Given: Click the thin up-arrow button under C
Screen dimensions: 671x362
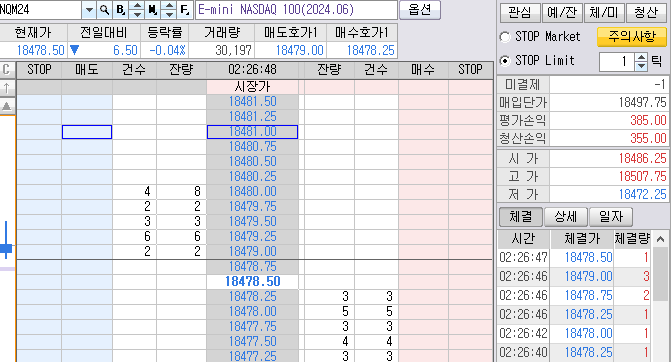Looking at the screenshot, I should [6, 88].
